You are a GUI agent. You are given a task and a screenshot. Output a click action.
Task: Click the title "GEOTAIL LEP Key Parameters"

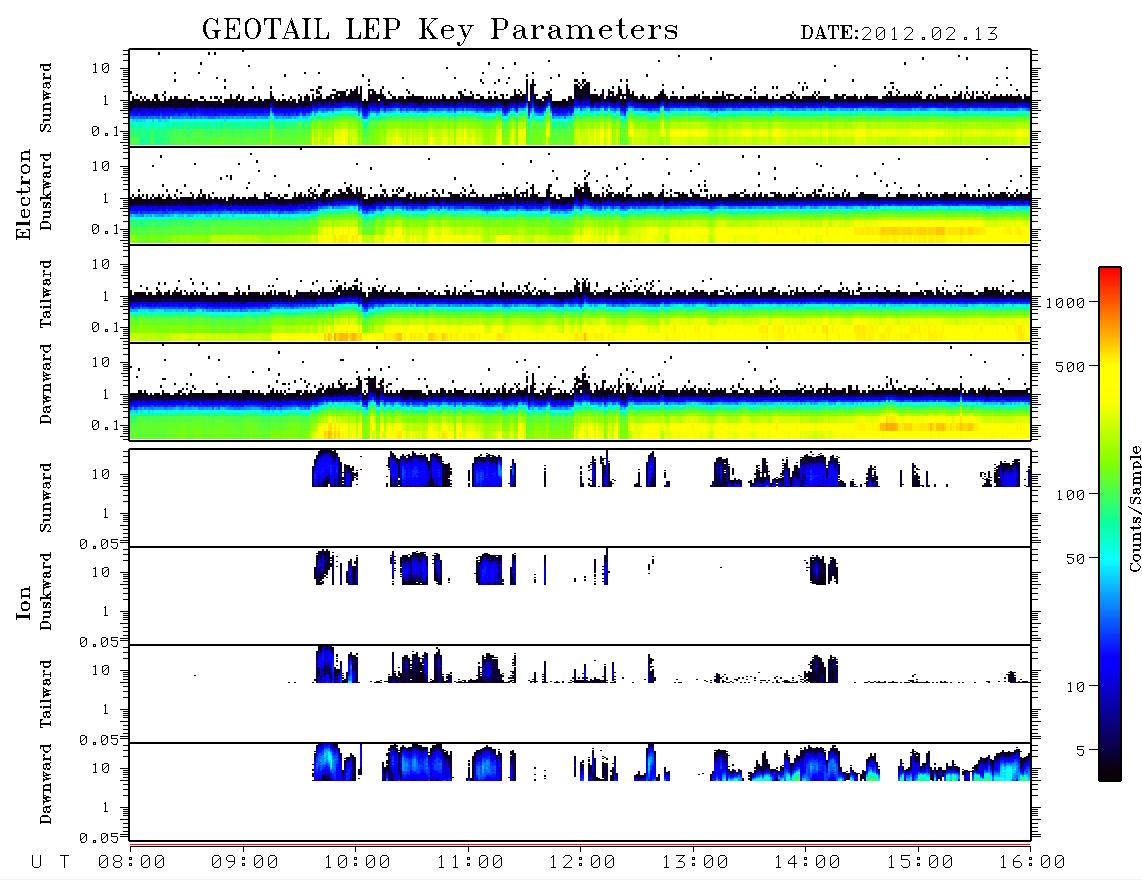(x=440, y=31)
